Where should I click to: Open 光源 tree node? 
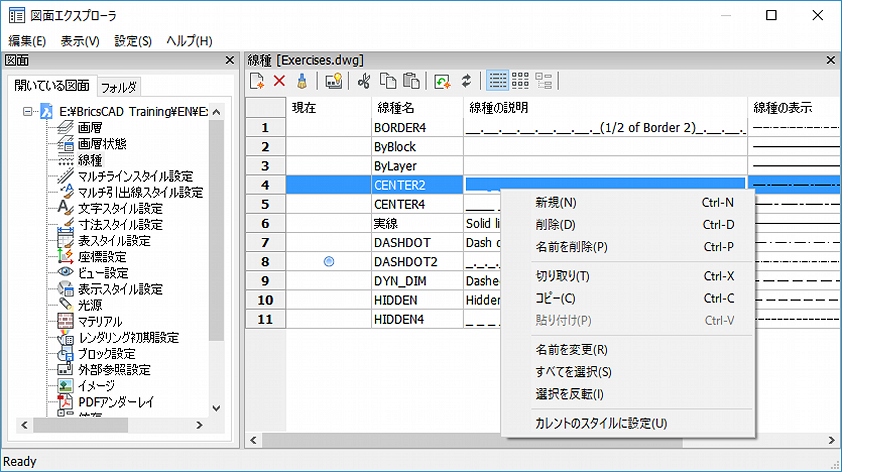click(90, 306)
